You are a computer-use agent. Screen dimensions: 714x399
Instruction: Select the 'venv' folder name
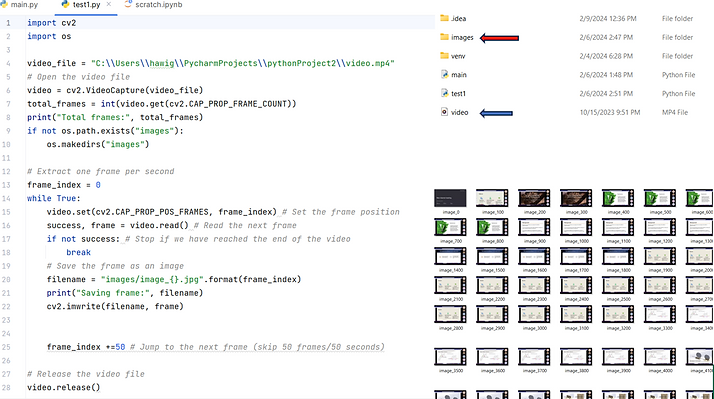point(458,56)
